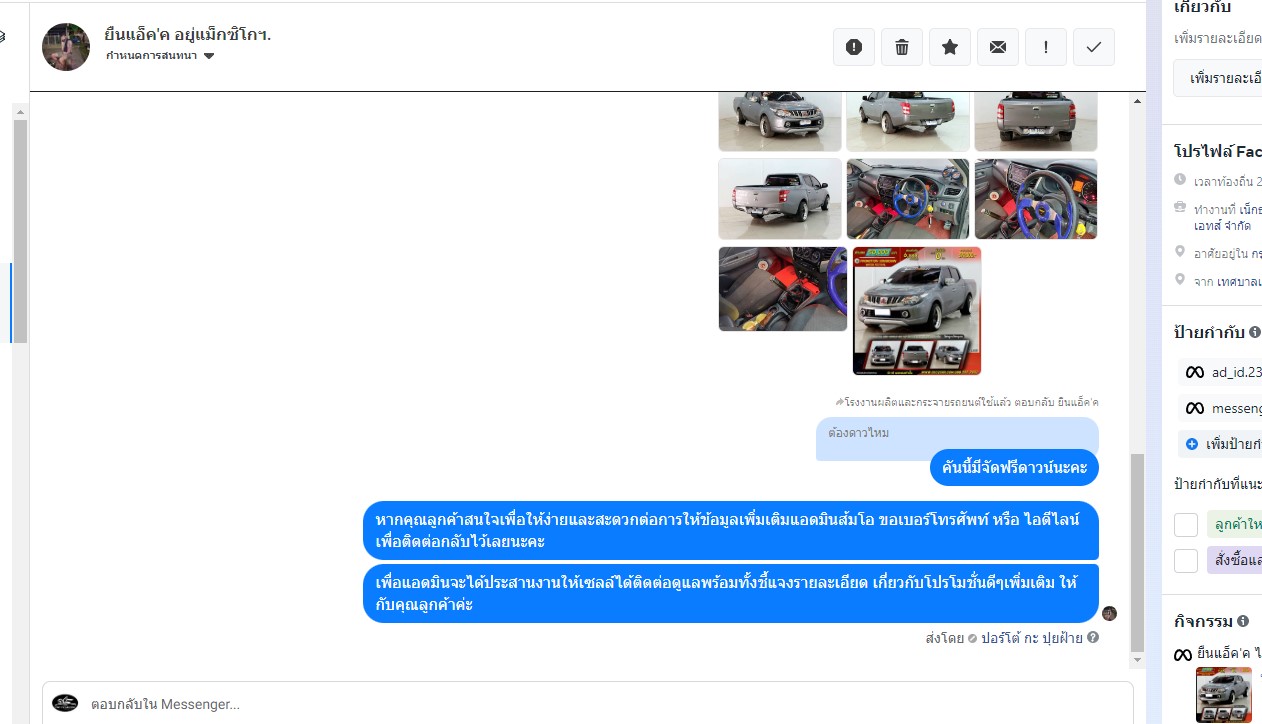This screenshot has width=1262, height=724.
Task: Click the reply bubble คันนี้มีจัดฟรีดาวน์นะคะ
Action: (1014, 467)
